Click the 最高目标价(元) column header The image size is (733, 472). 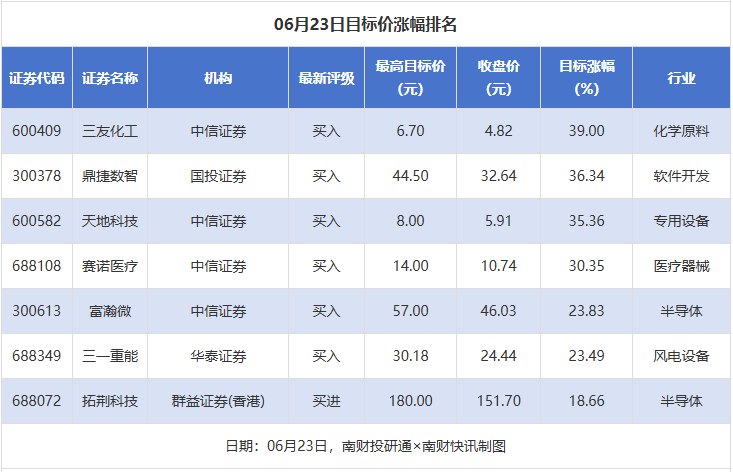coord(410,78)
